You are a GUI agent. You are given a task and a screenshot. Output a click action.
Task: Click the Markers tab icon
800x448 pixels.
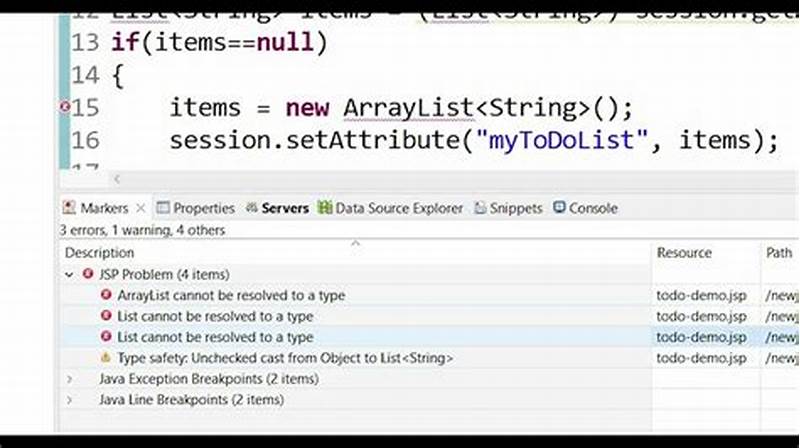click(x=69, y=208)
